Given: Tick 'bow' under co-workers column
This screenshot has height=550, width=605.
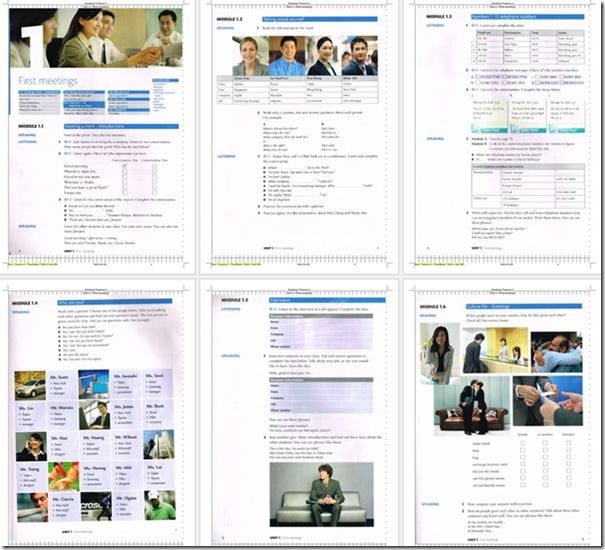Looking at the screenshot, I should tap(545, 450).
